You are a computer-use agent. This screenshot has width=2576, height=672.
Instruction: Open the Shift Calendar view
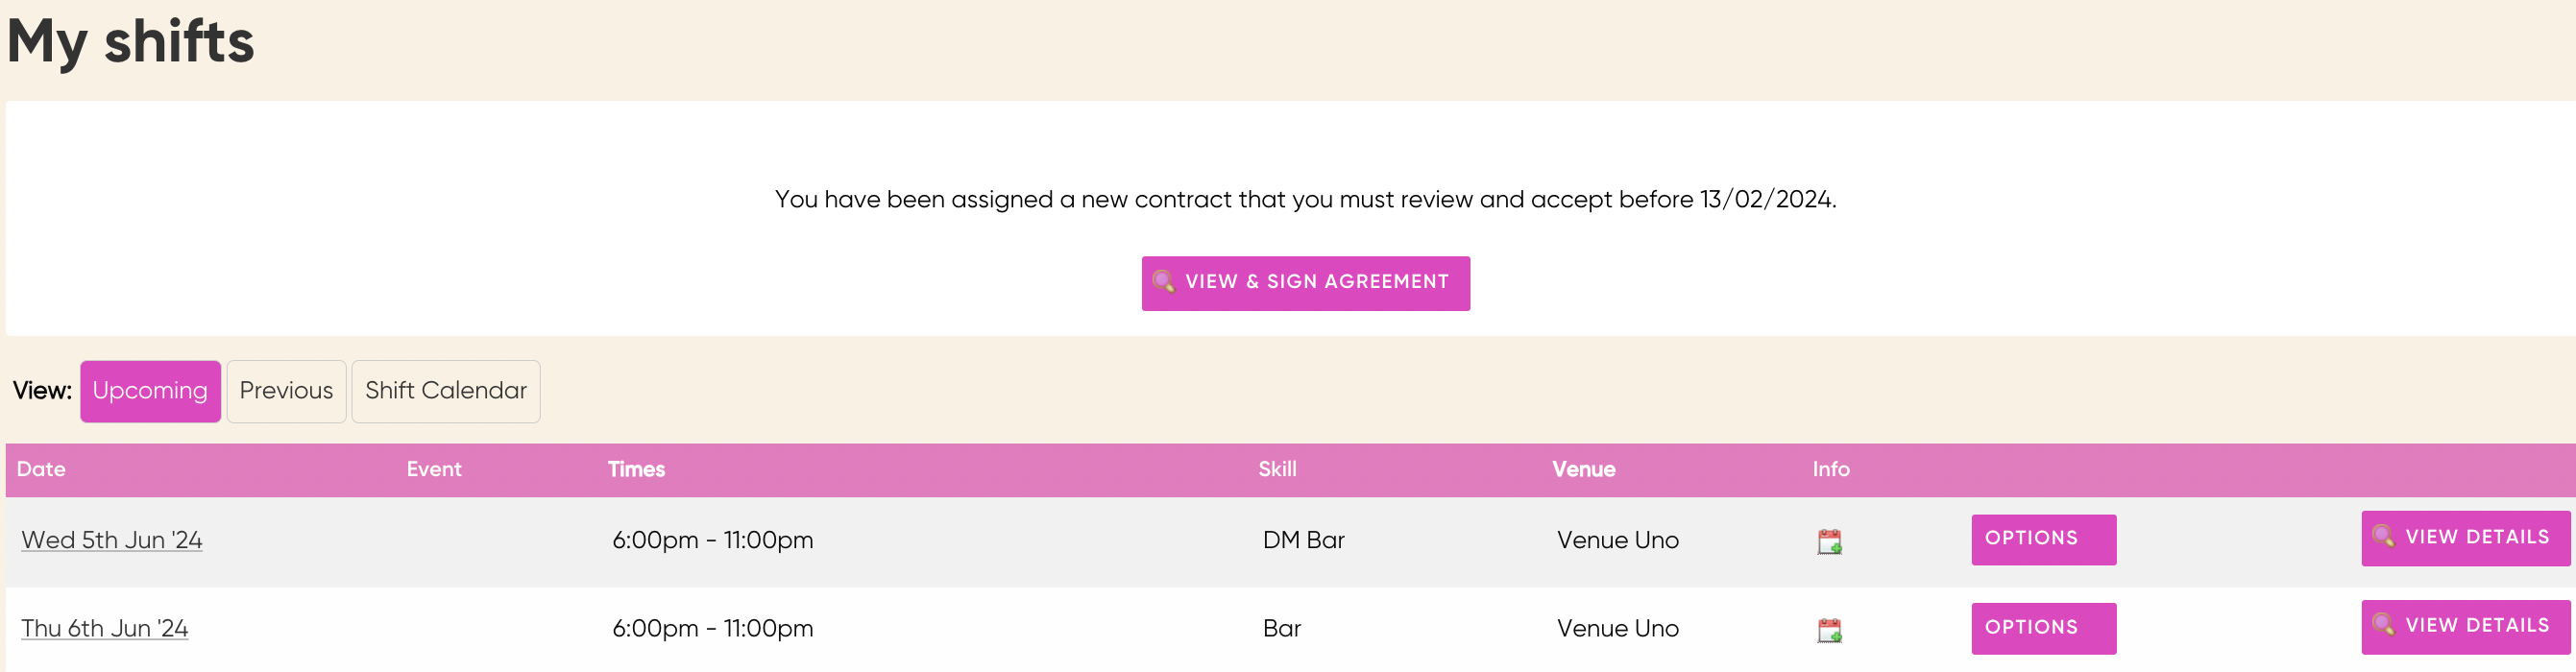(x=446, y=391)
